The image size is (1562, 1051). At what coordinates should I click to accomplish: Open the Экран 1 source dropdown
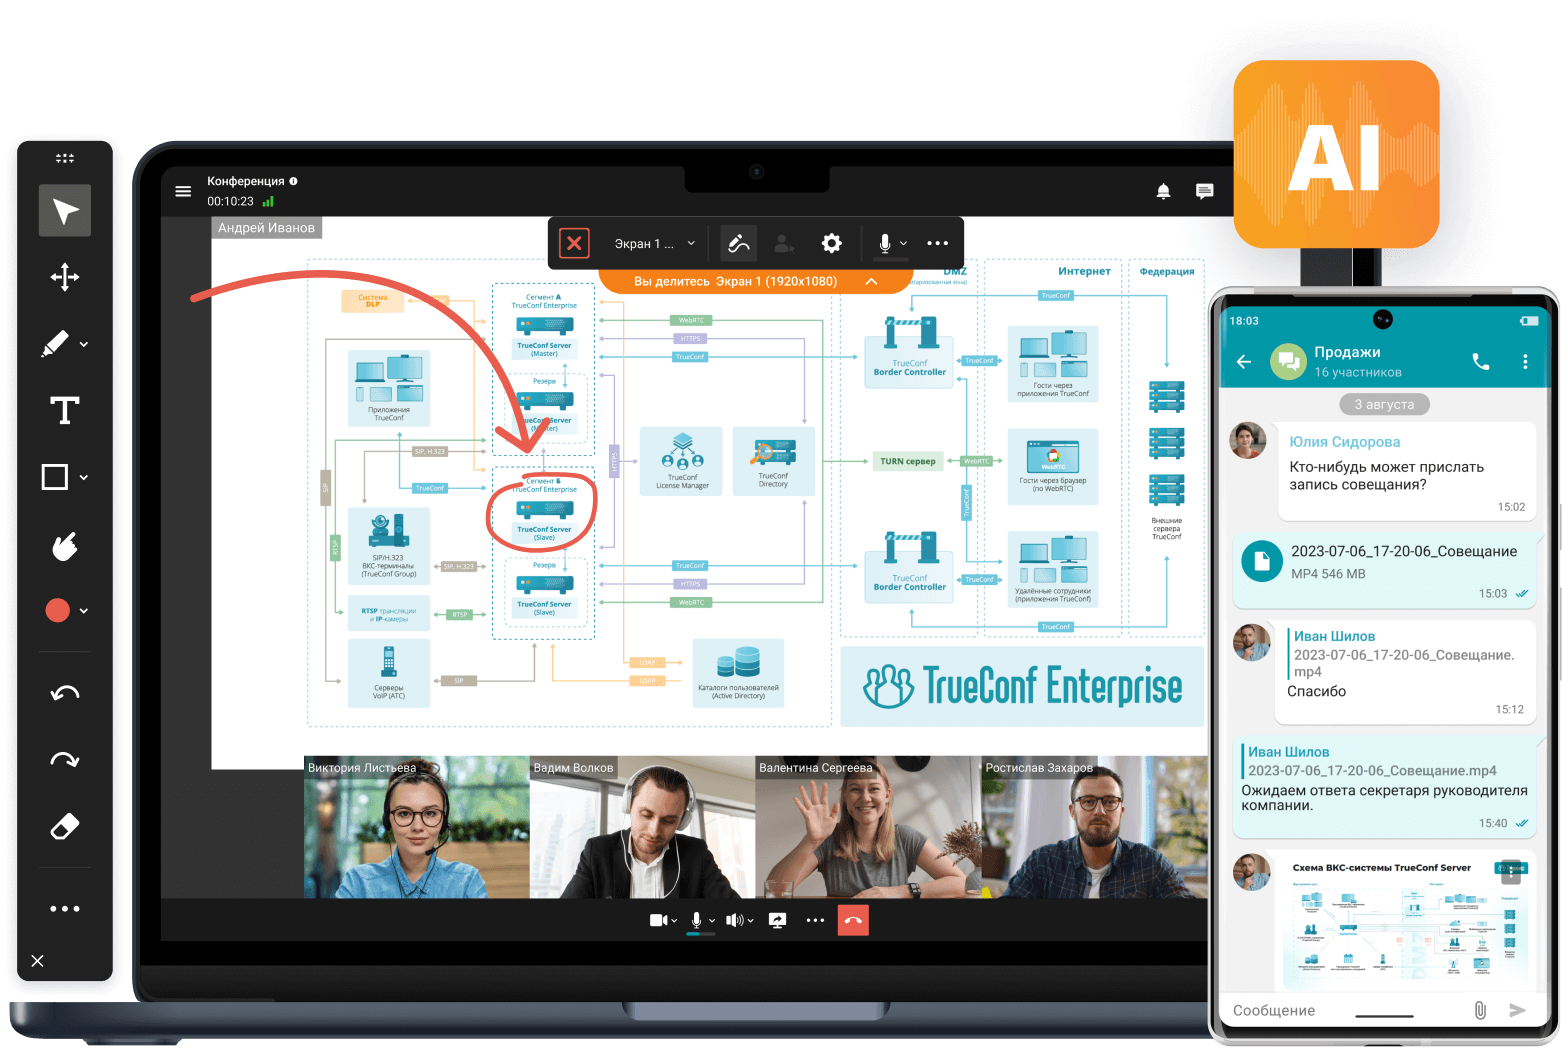(654, 243)
